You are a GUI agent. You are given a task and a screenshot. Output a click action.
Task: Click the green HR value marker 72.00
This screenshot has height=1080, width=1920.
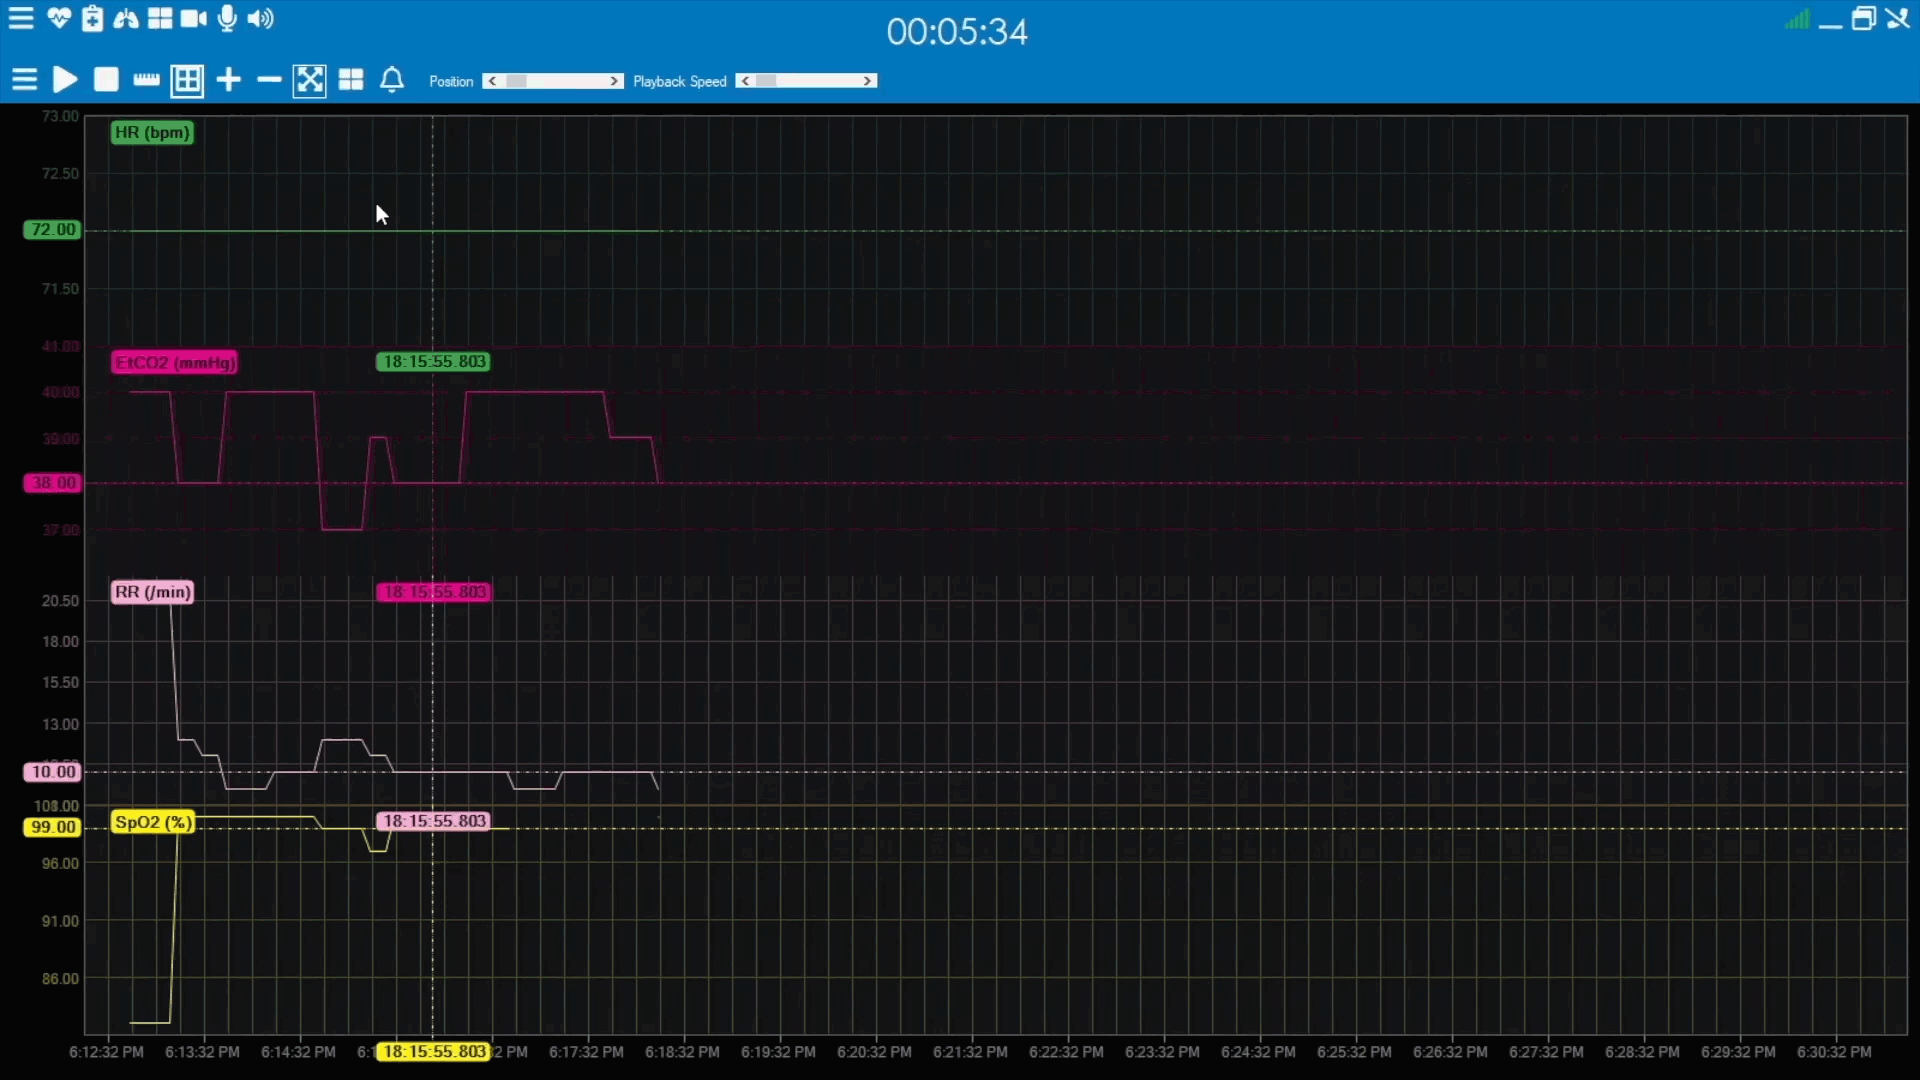click(x=53, y=230)
